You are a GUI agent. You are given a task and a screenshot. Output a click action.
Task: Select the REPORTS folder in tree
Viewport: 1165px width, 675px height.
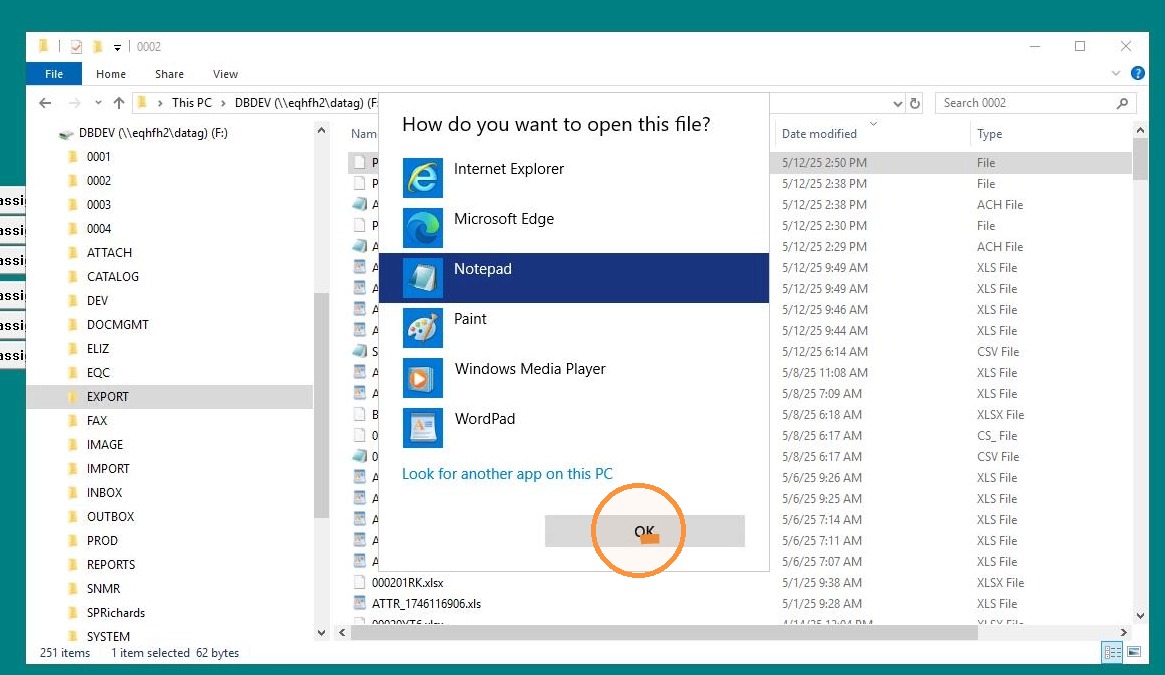coord(111,565)
